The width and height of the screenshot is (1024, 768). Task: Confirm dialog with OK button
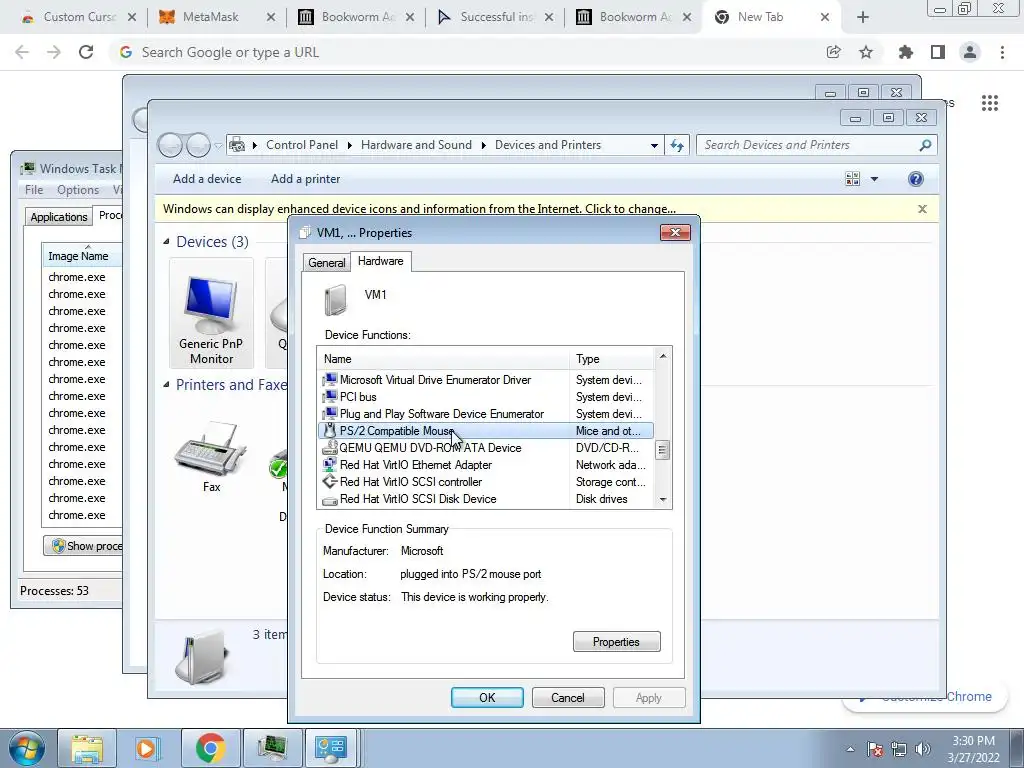[x=487, y=697]
